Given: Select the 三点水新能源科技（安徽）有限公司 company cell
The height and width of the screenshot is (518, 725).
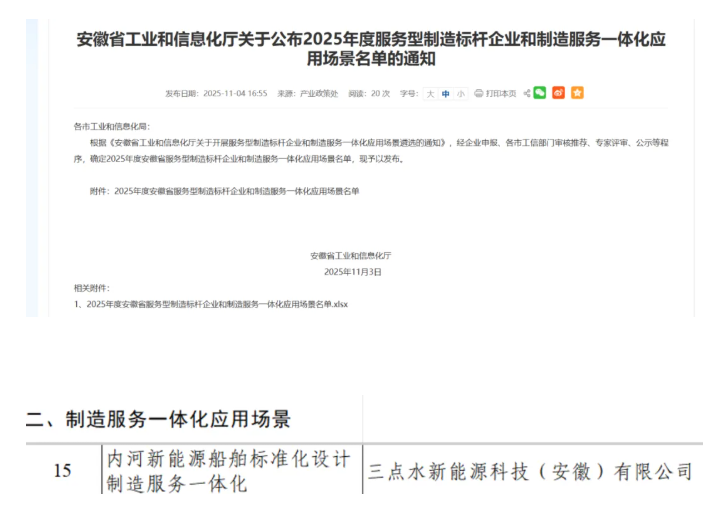Looking at the screenshot, I should [x=530, y=470].
